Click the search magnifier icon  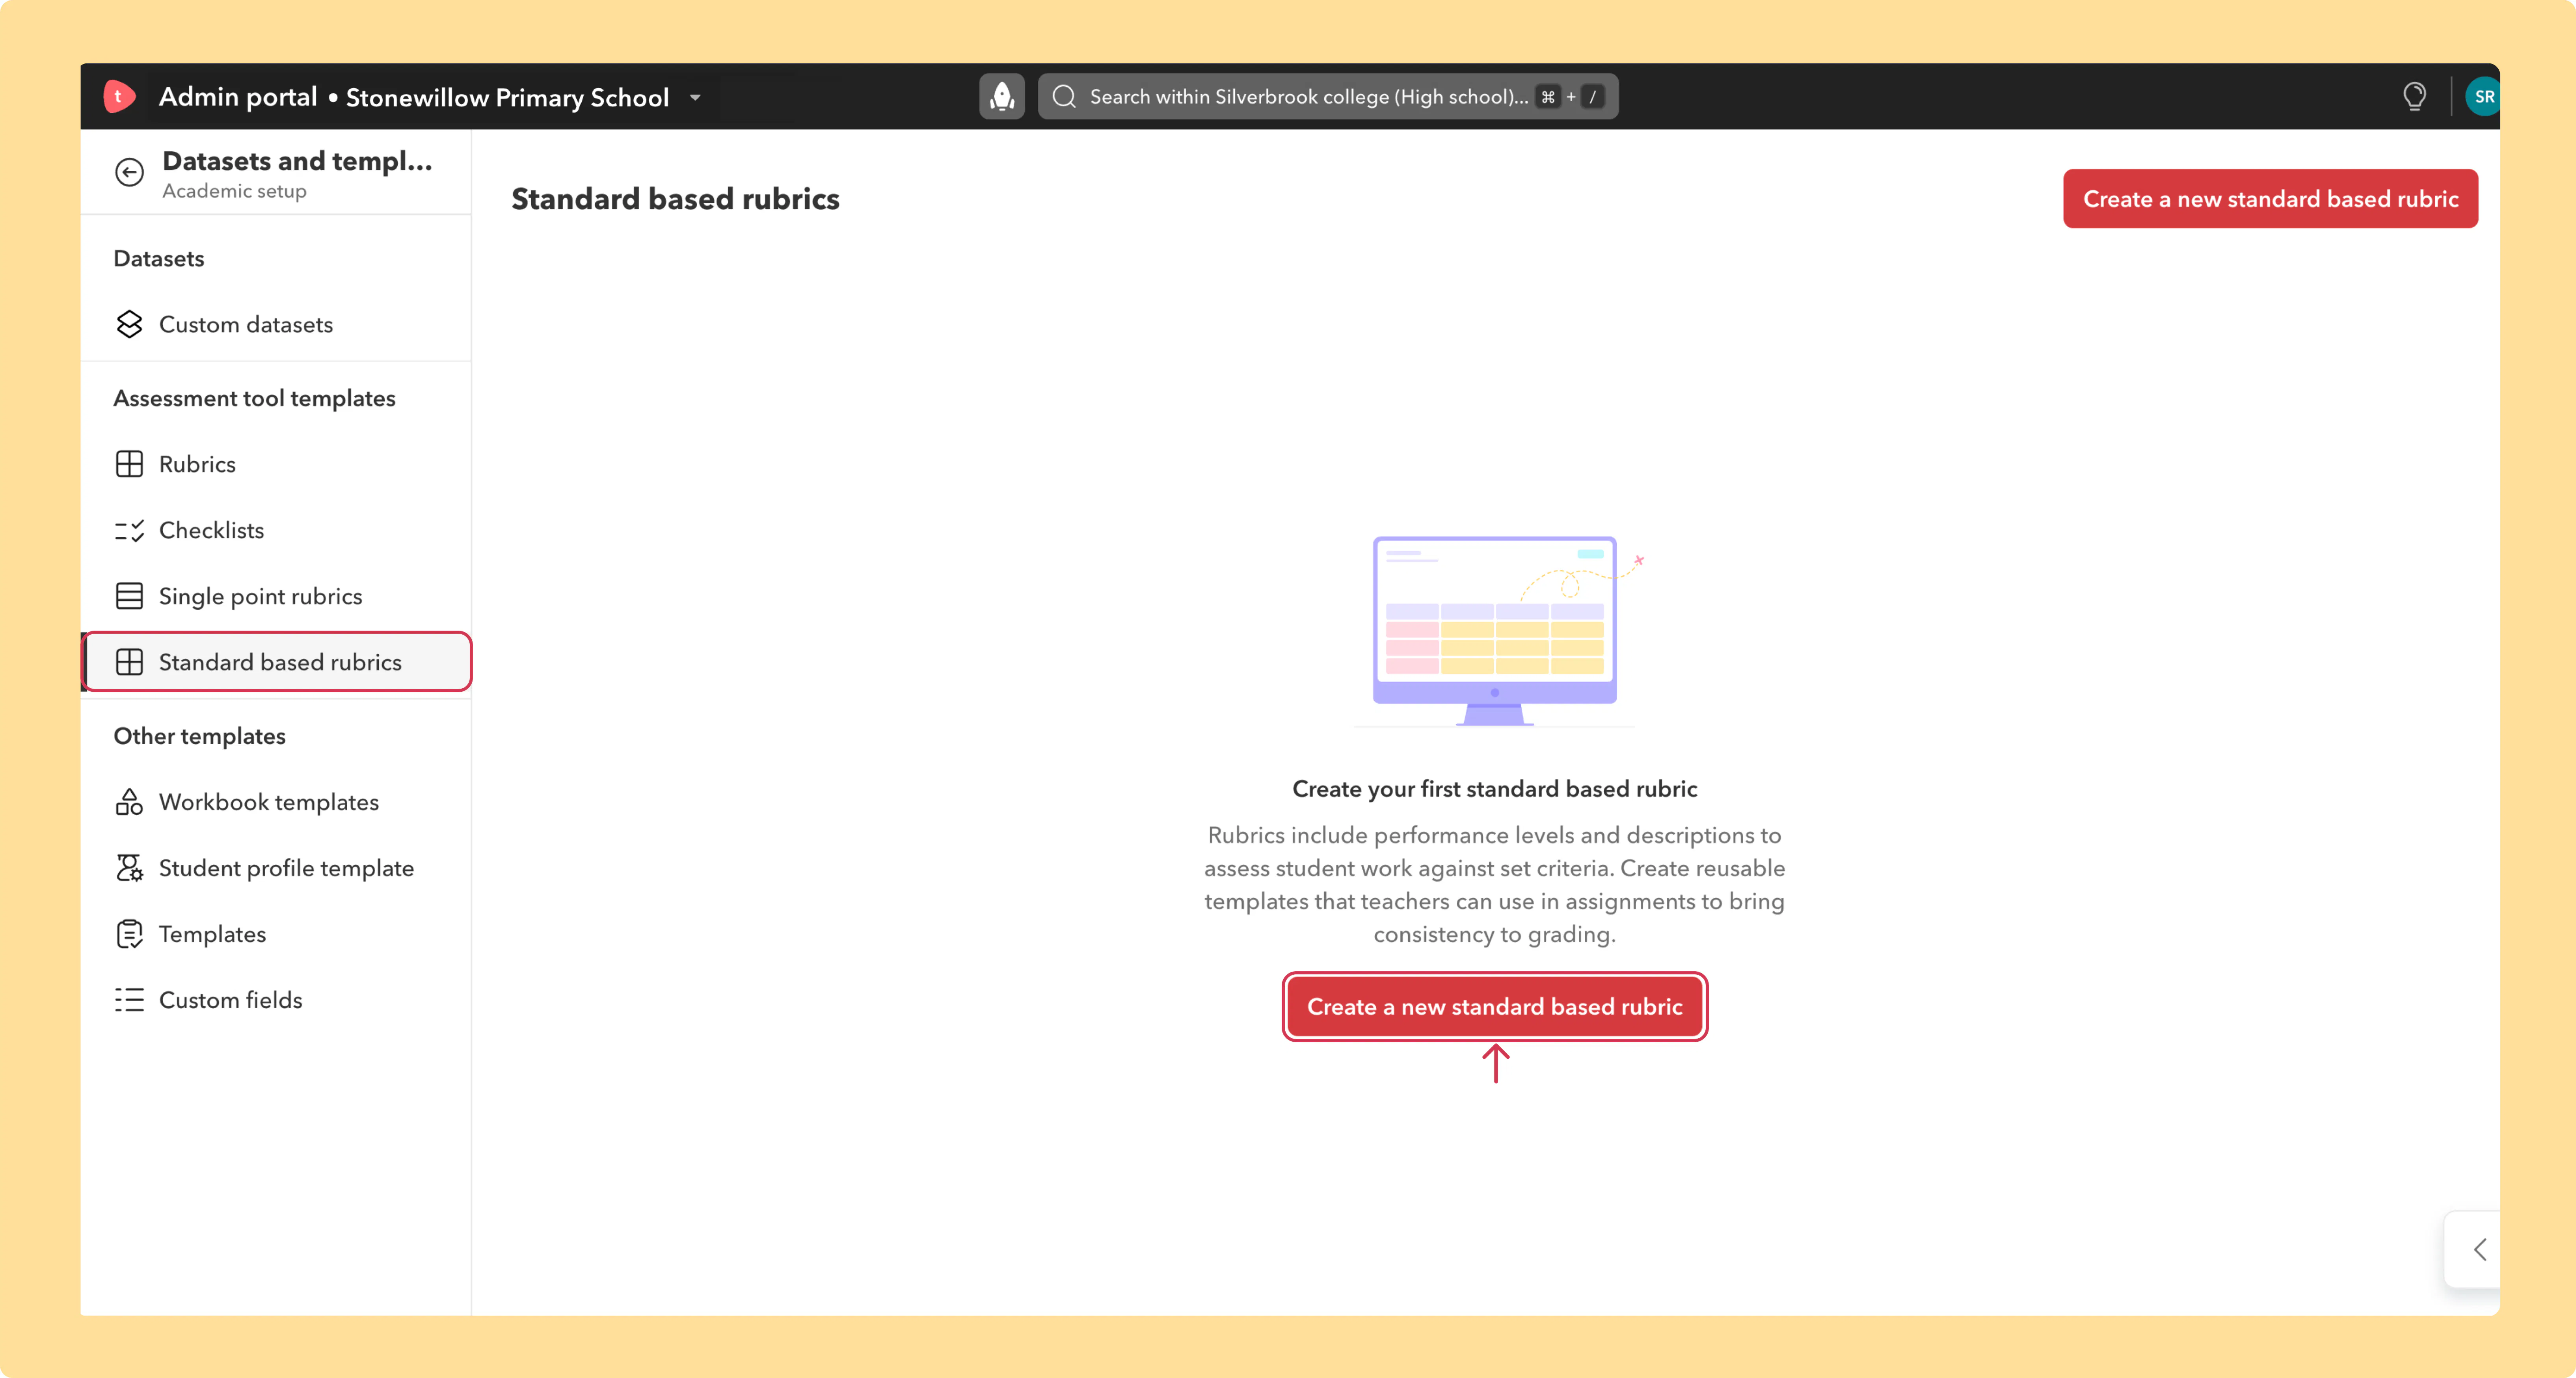click(x=1064, y=96)
